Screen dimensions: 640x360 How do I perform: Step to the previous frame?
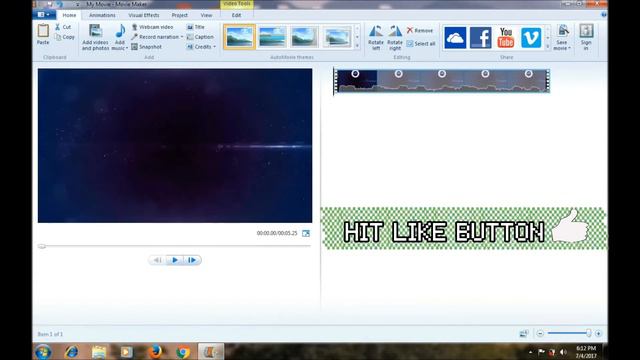(157, 260)
